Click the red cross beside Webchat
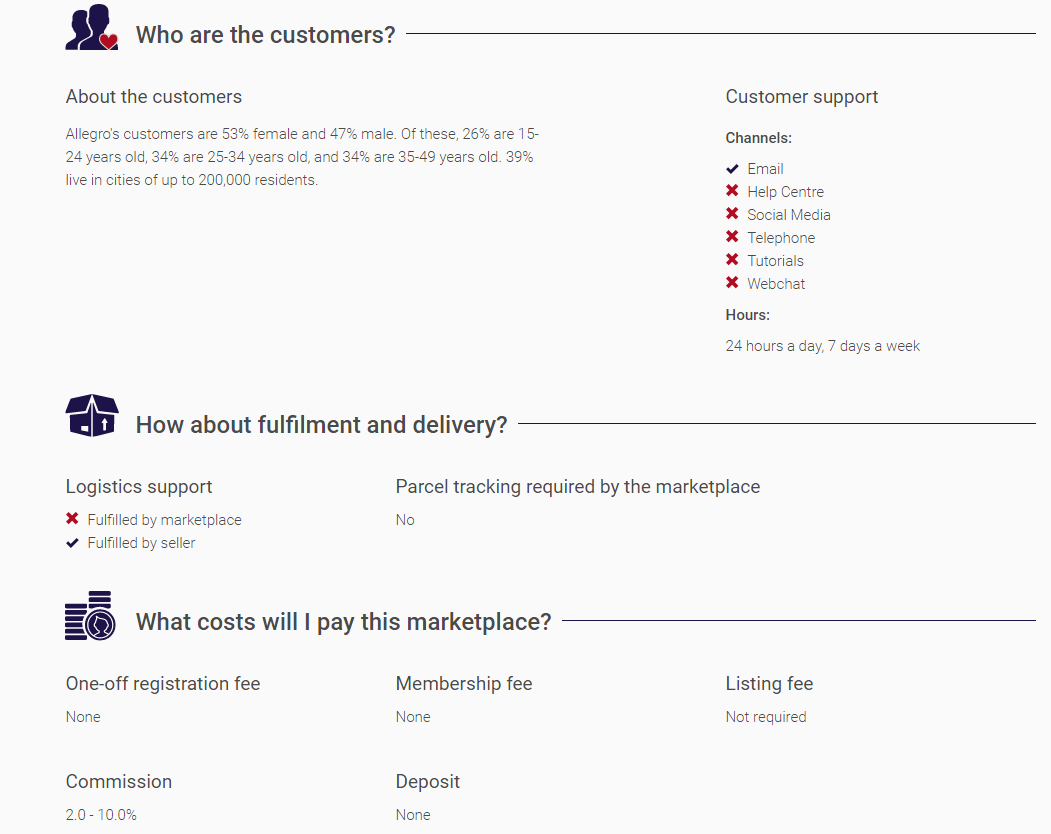 [732, 283]
